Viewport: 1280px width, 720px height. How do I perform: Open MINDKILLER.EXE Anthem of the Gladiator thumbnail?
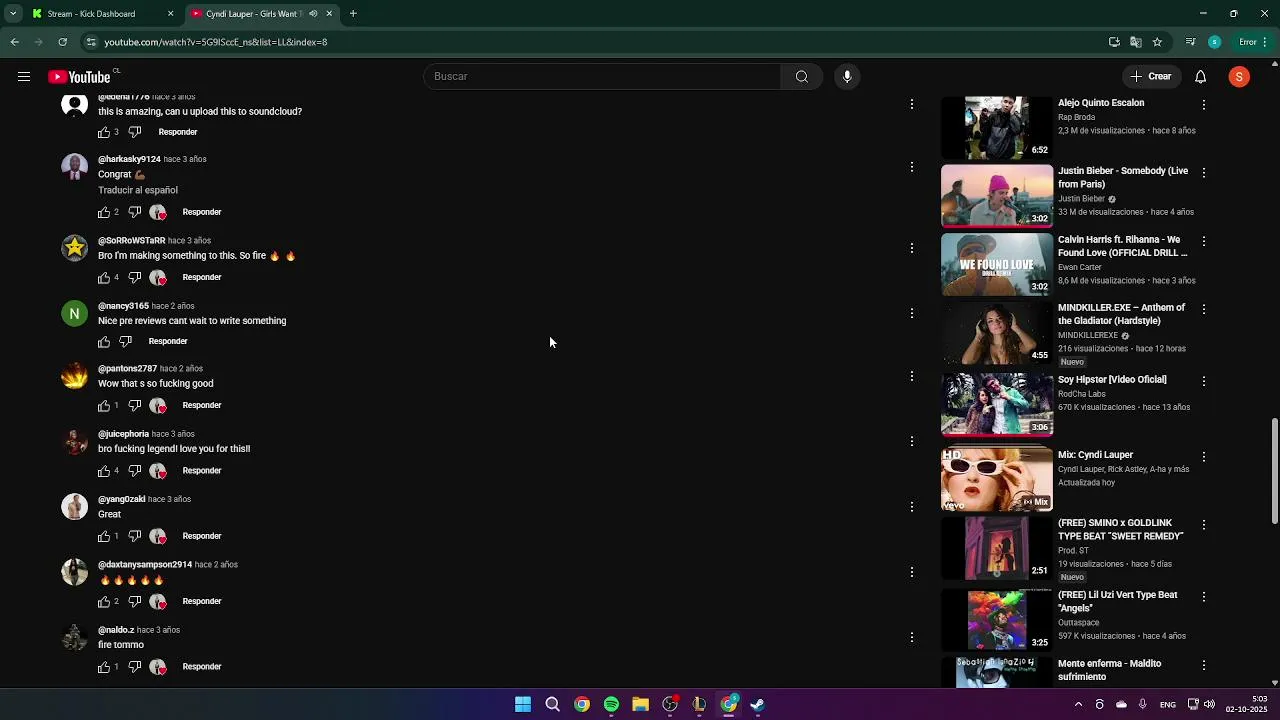(997, 333)
